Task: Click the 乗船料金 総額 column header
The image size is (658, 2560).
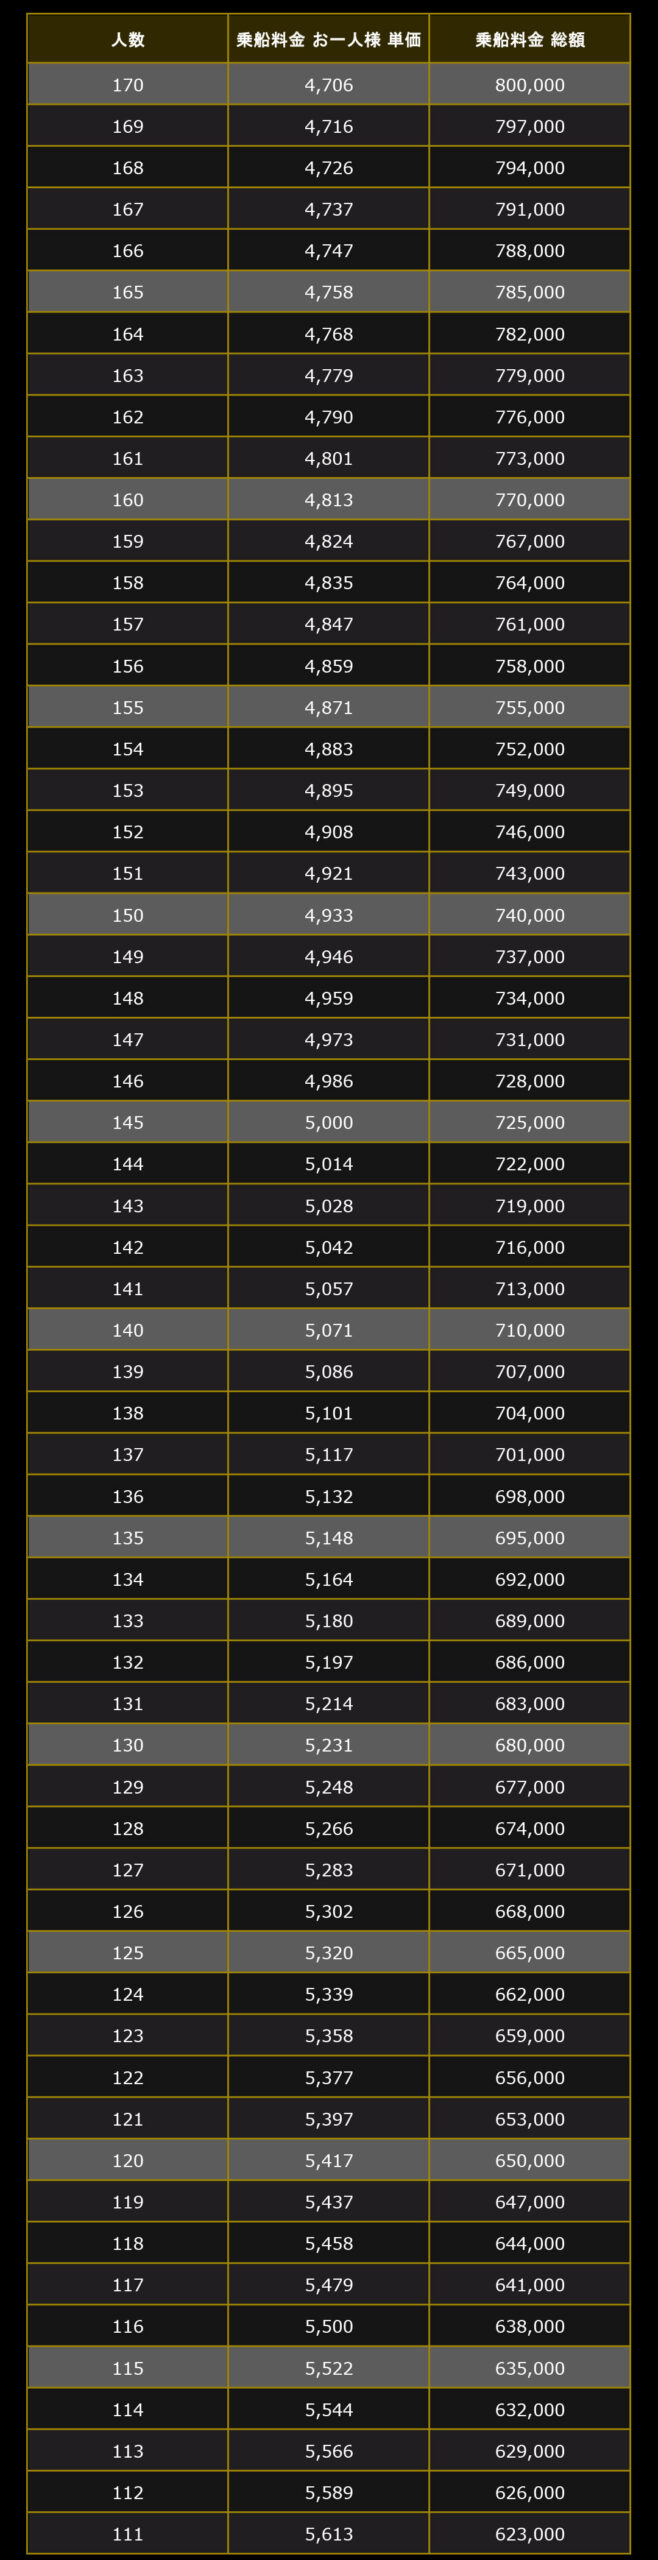Action: point(530,39)
